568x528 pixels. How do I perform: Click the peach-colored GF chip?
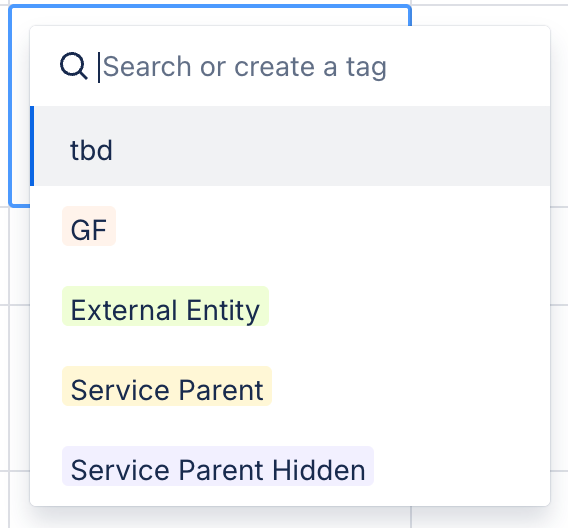coord(89,226)
